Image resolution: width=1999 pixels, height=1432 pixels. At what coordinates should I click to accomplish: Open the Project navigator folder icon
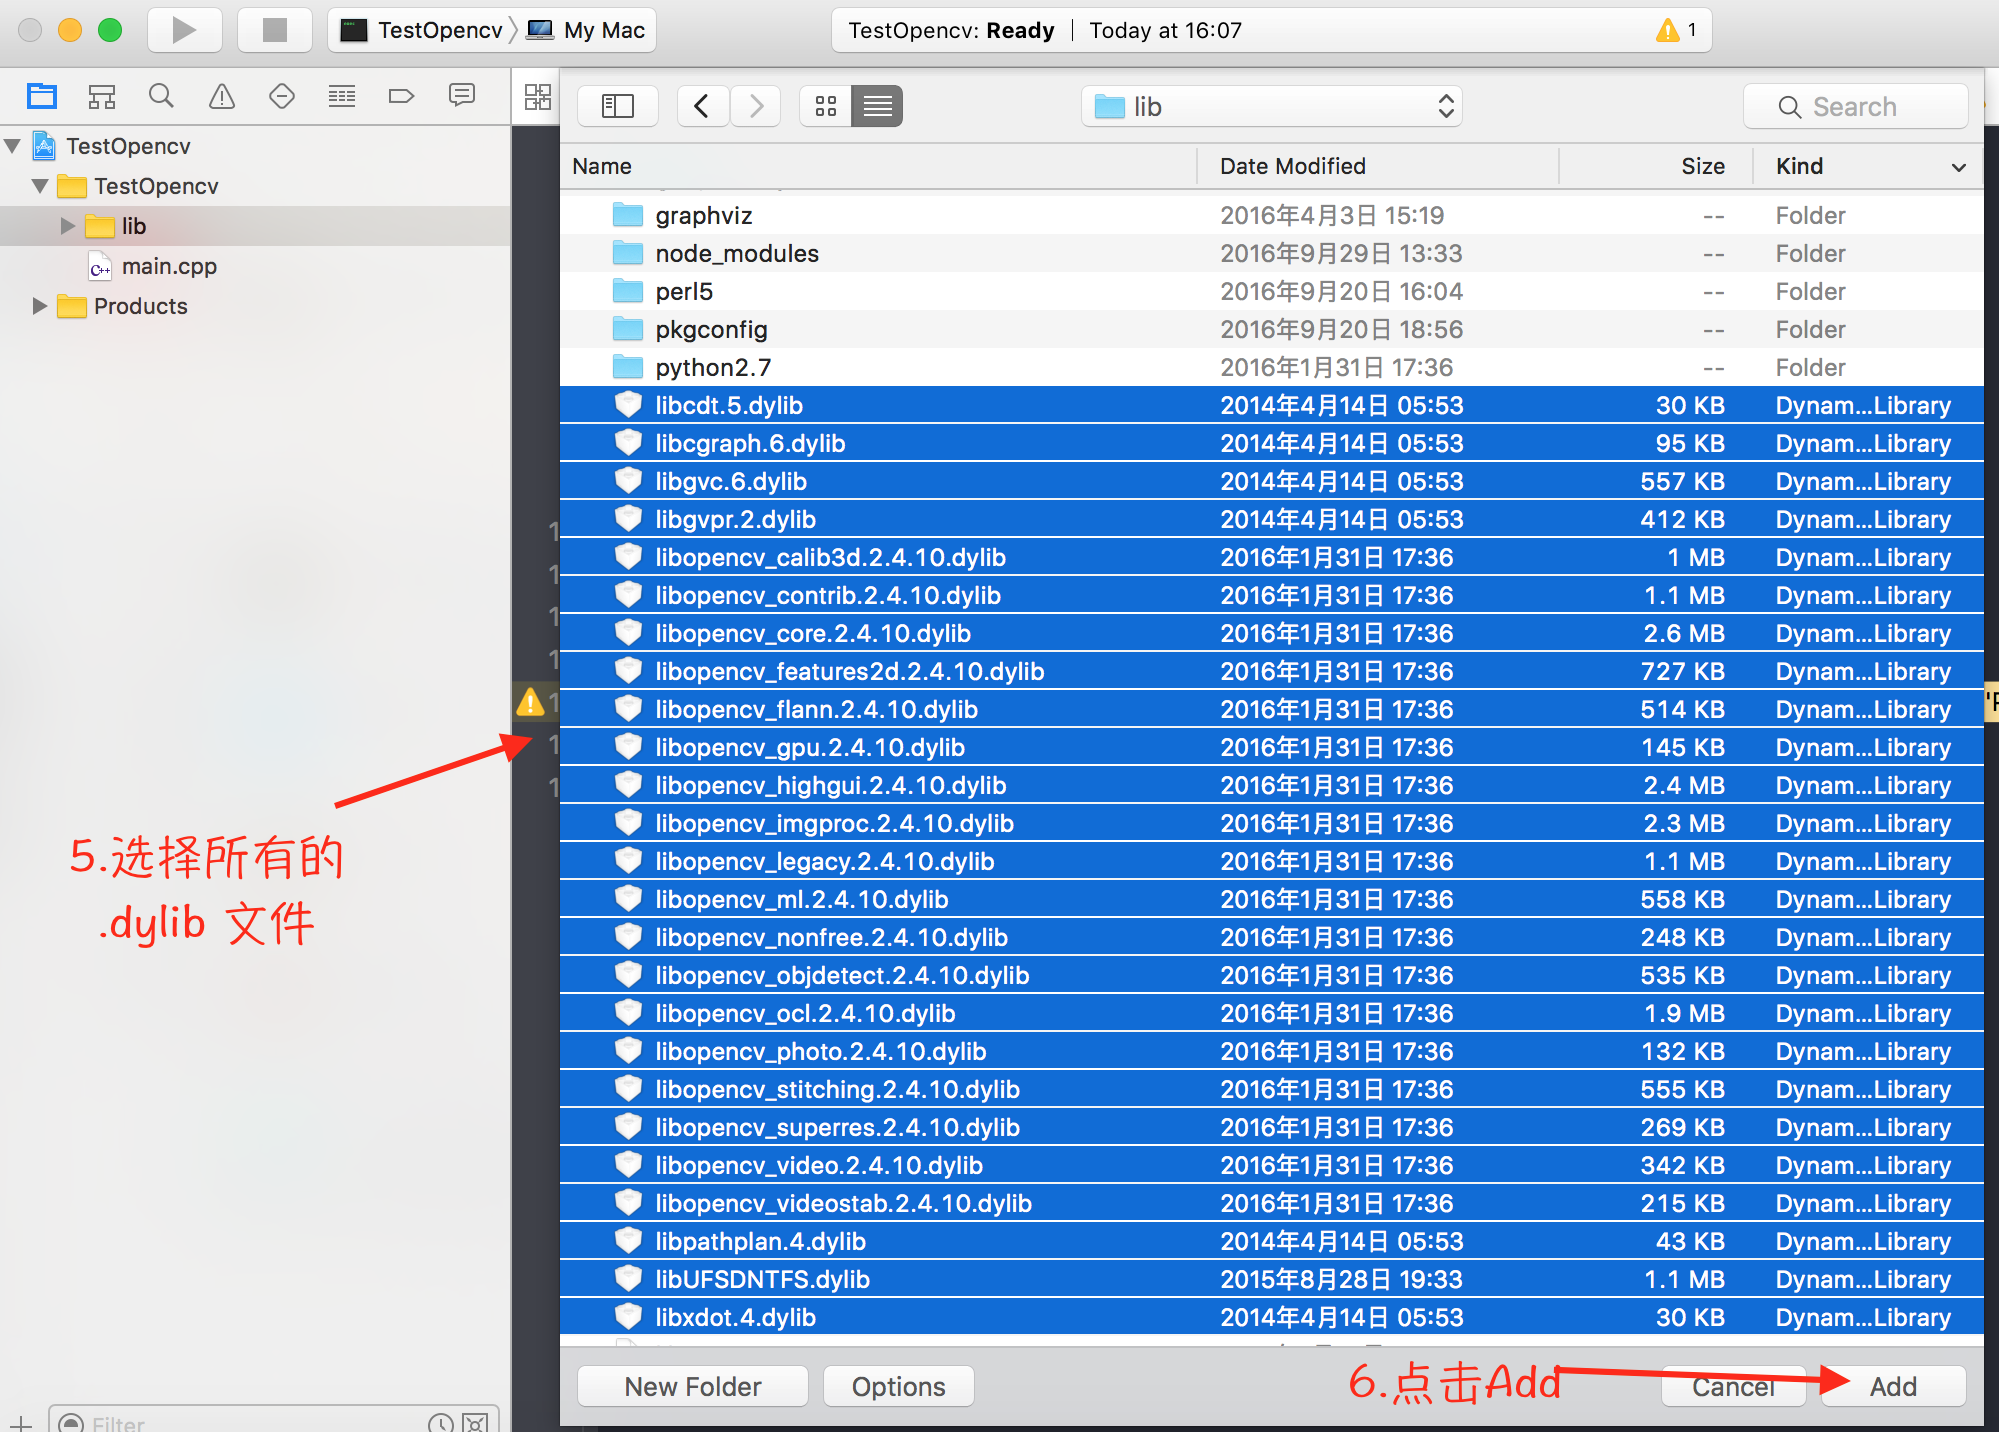tap(42, 96)
